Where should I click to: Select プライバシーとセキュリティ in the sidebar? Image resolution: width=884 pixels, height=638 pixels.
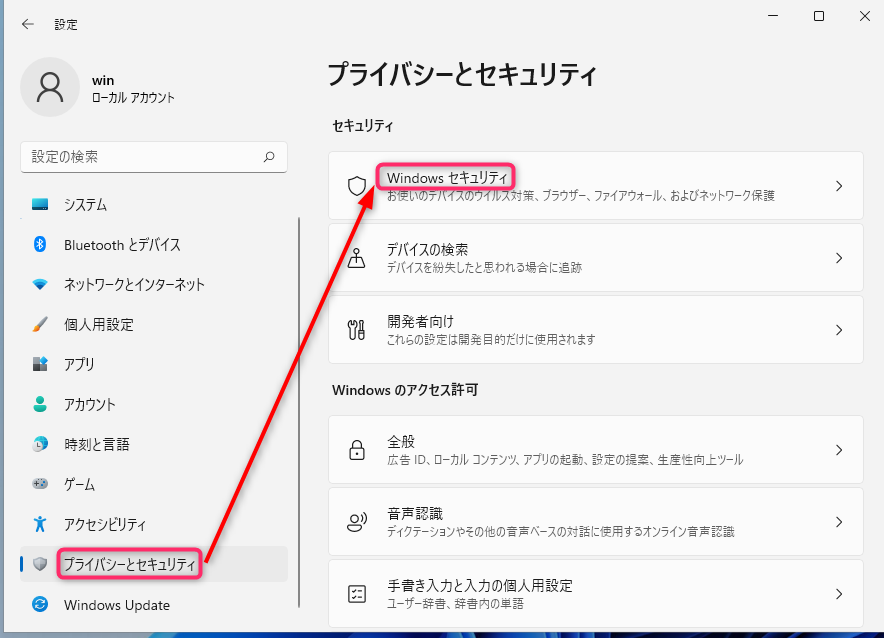[x=154, y=564]
